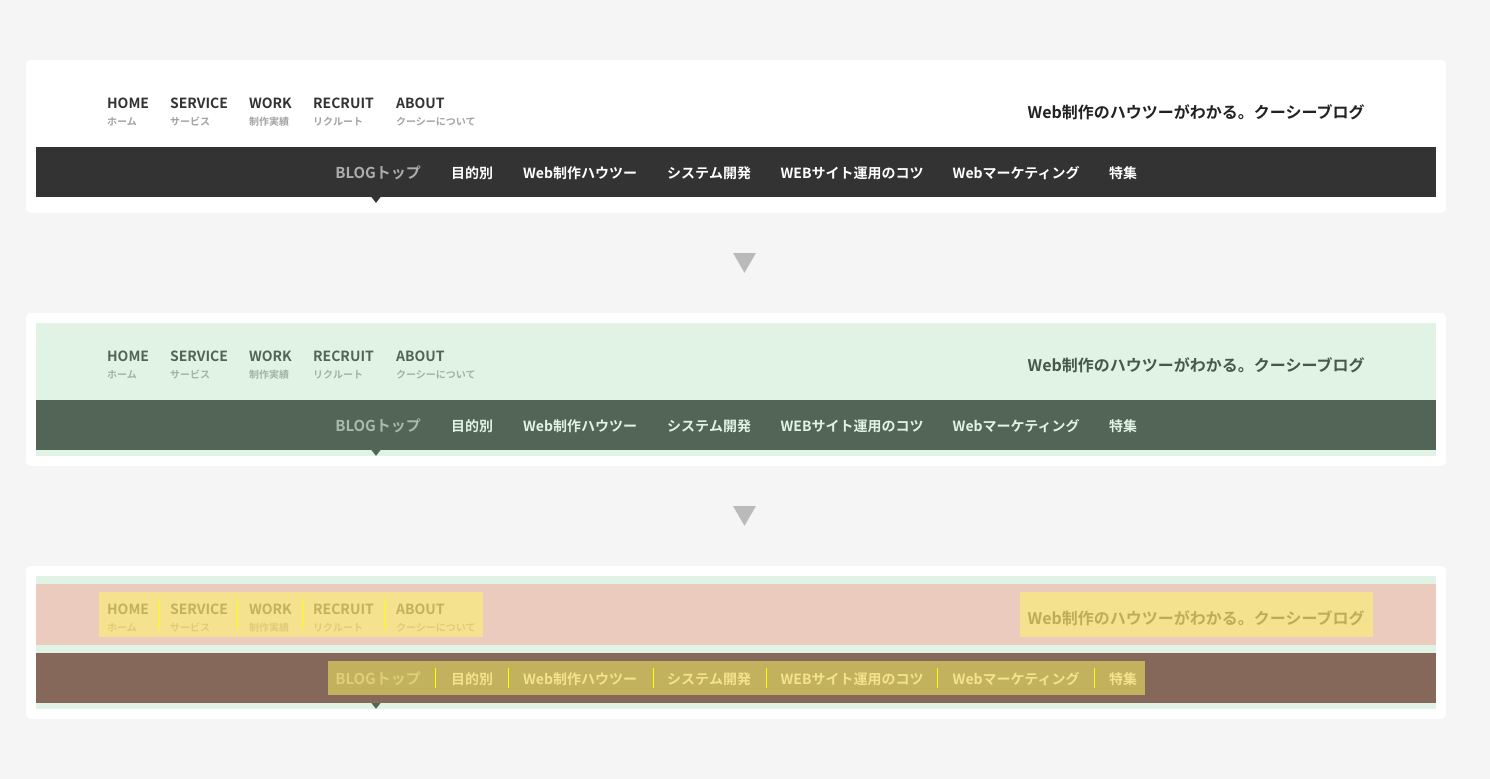
Task: Click the blog title in the green-tinted header
Action: pos(1196,365)
